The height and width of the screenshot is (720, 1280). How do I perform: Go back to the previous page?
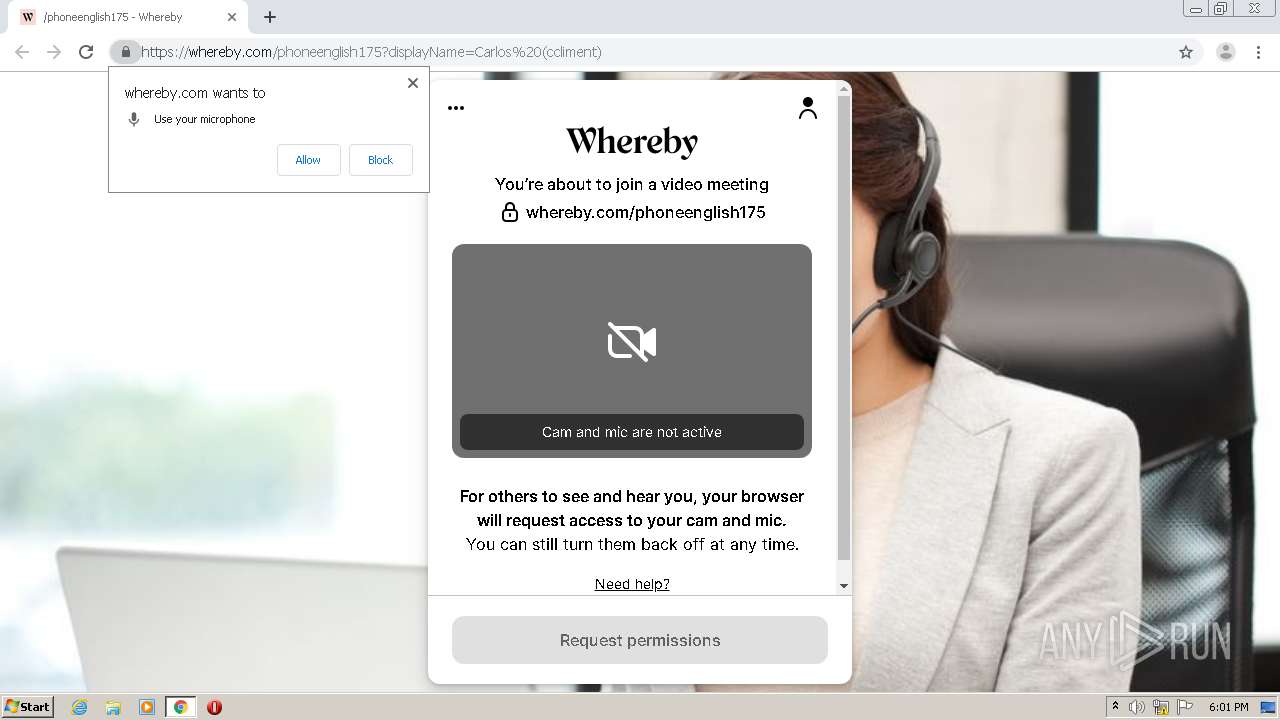click(22, 52)
